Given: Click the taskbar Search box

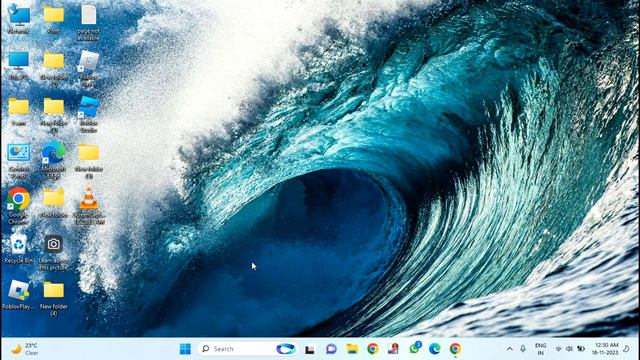Looking at the screenshot, I should coord(247,349).
